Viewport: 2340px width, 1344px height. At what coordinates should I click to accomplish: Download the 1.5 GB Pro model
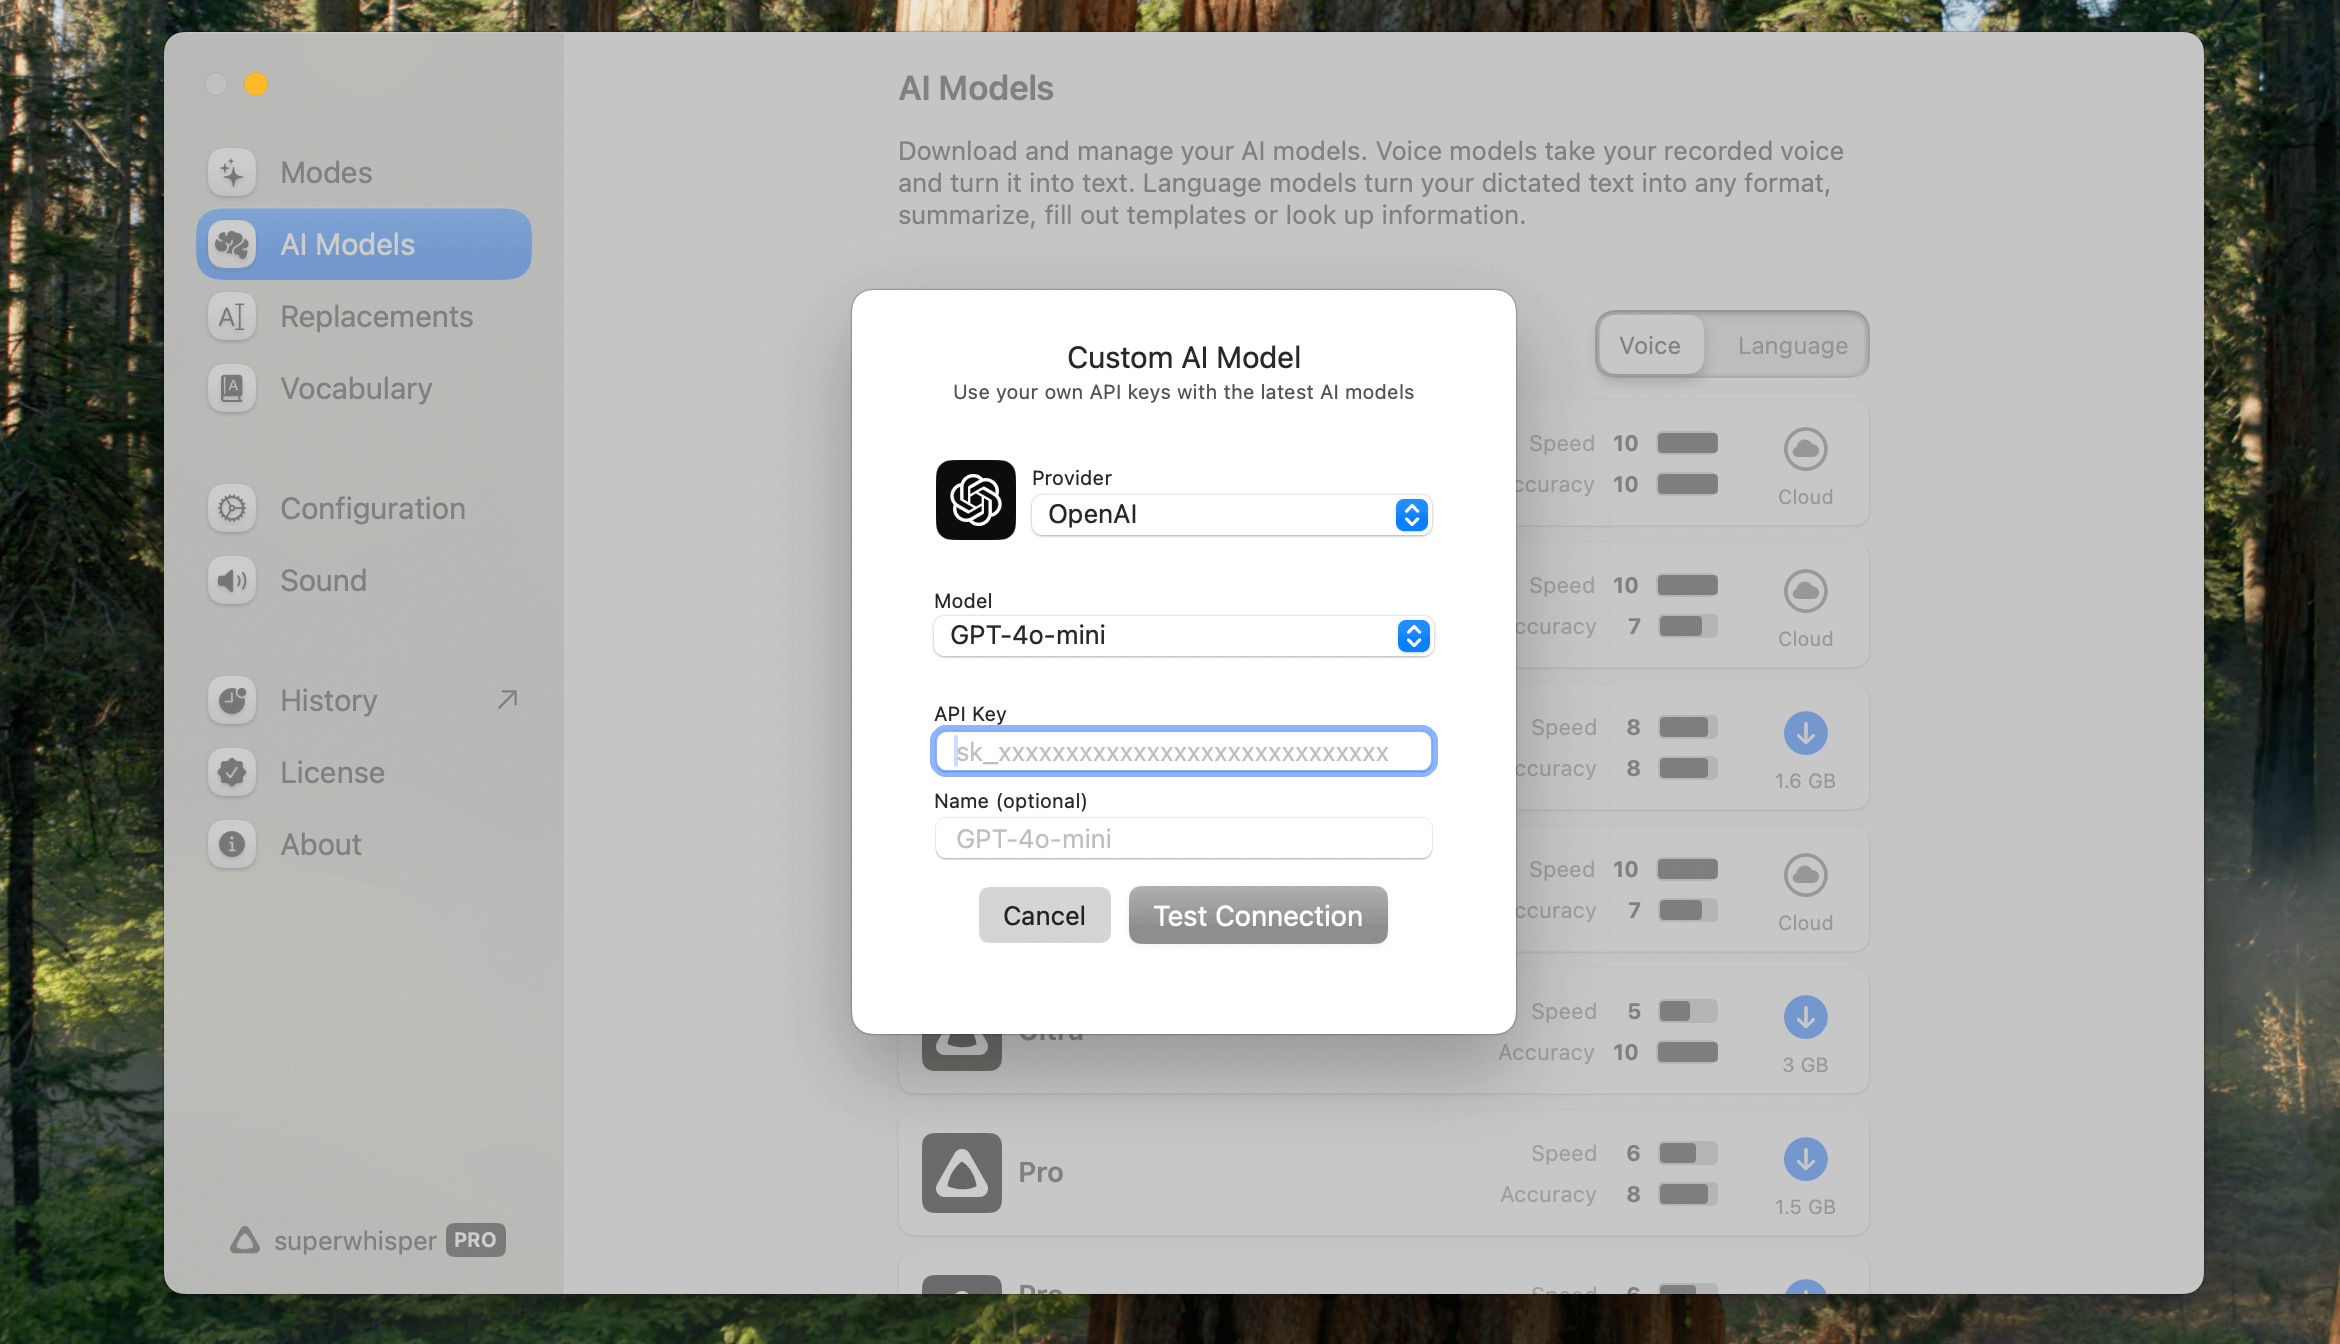click(1805, 1160)
